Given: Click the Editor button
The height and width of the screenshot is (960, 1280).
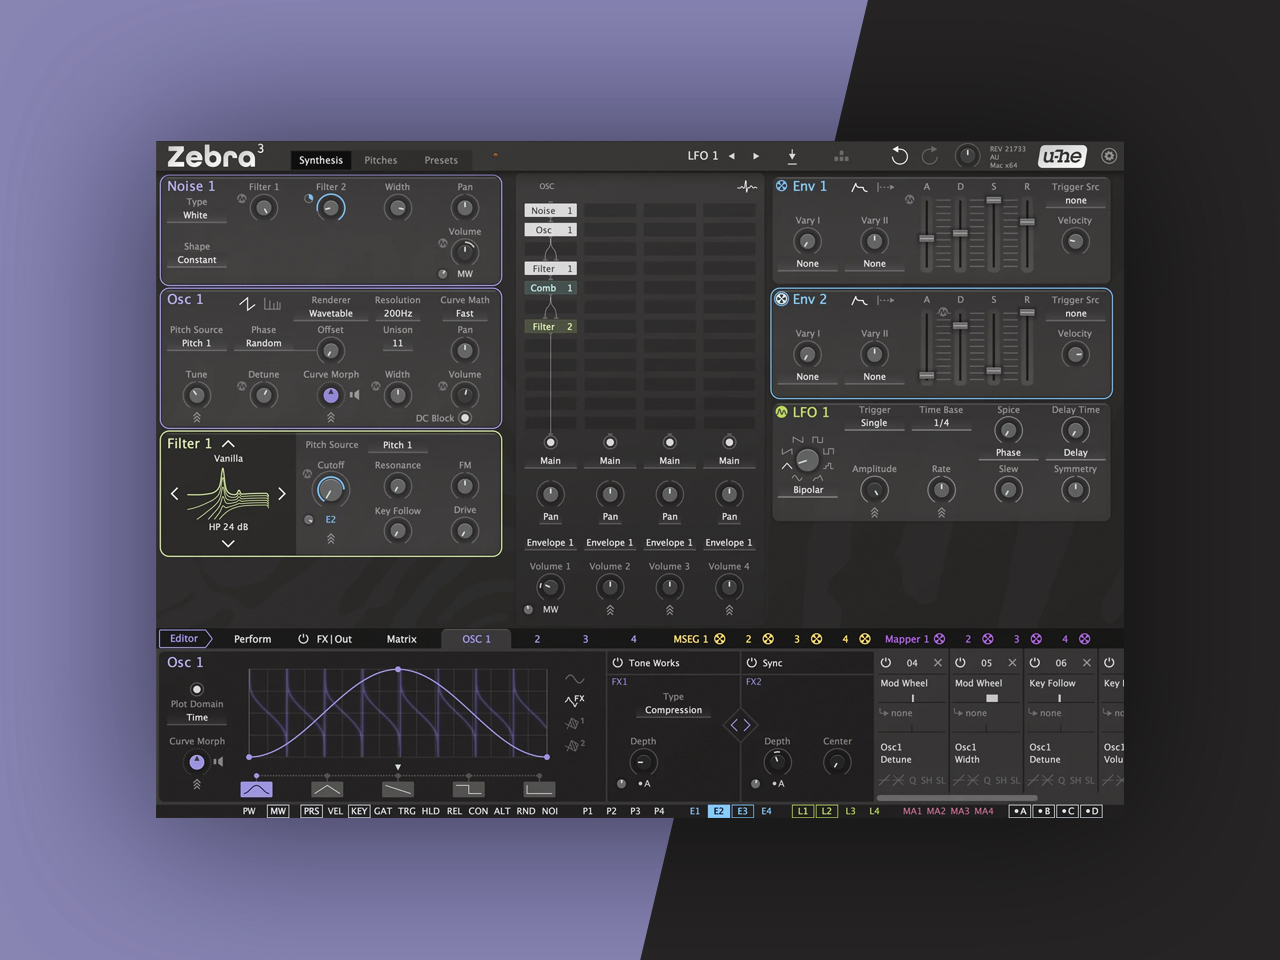Looking at the screenshot, I should coord(184,639).
